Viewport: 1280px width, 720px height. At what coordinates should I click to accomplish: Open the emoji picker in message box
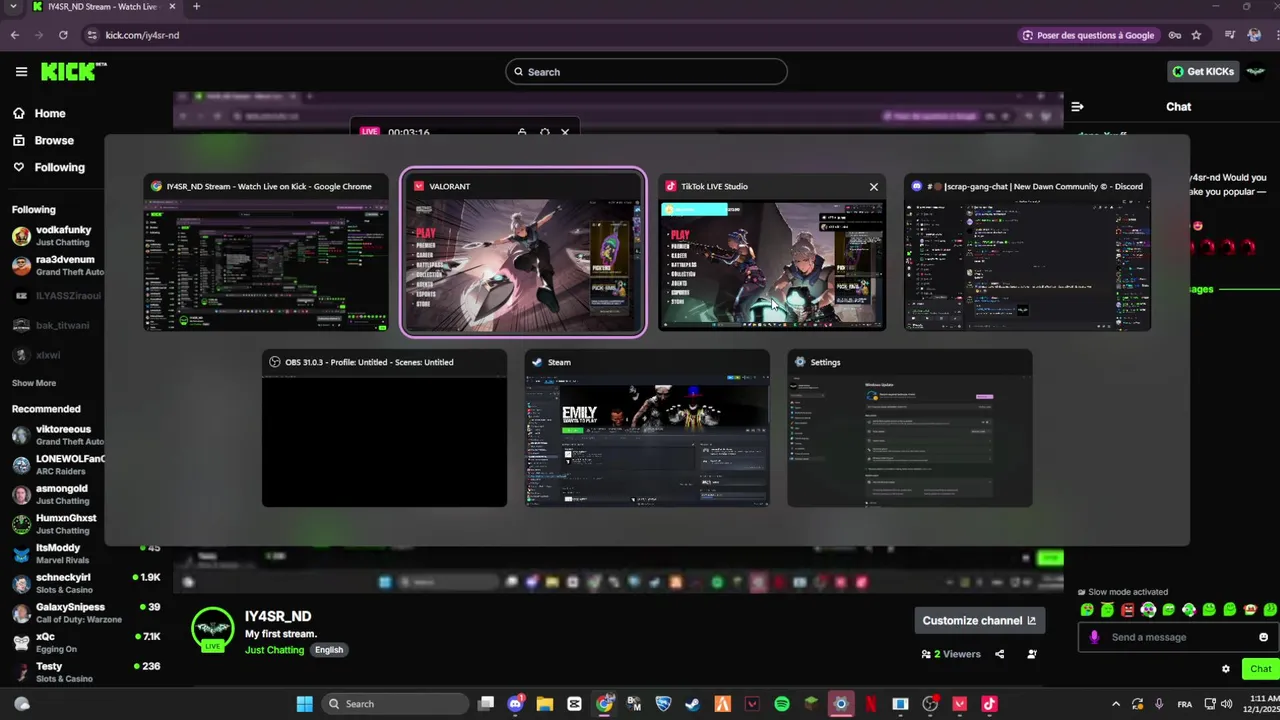(1263, 637)
